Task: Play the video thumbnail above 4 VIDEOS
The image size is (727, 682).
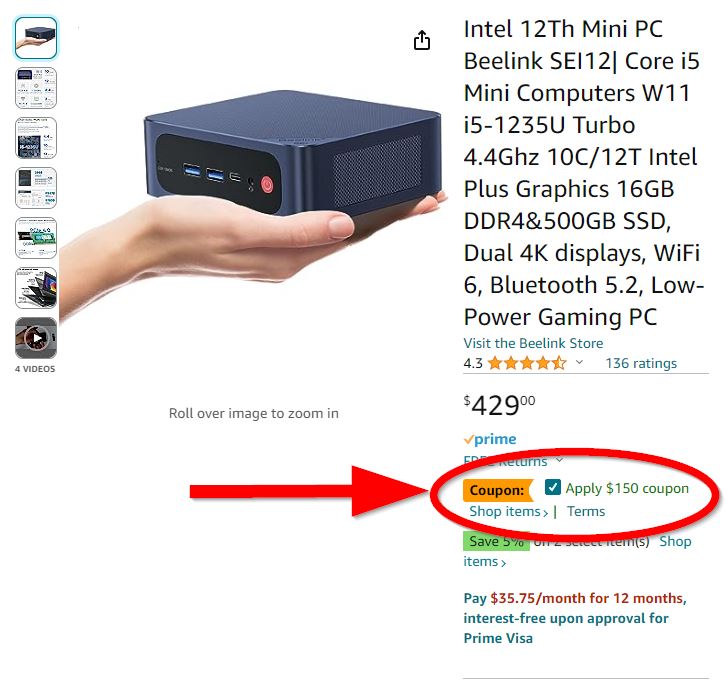Action: pyautogui.click(x=36, y=338)
